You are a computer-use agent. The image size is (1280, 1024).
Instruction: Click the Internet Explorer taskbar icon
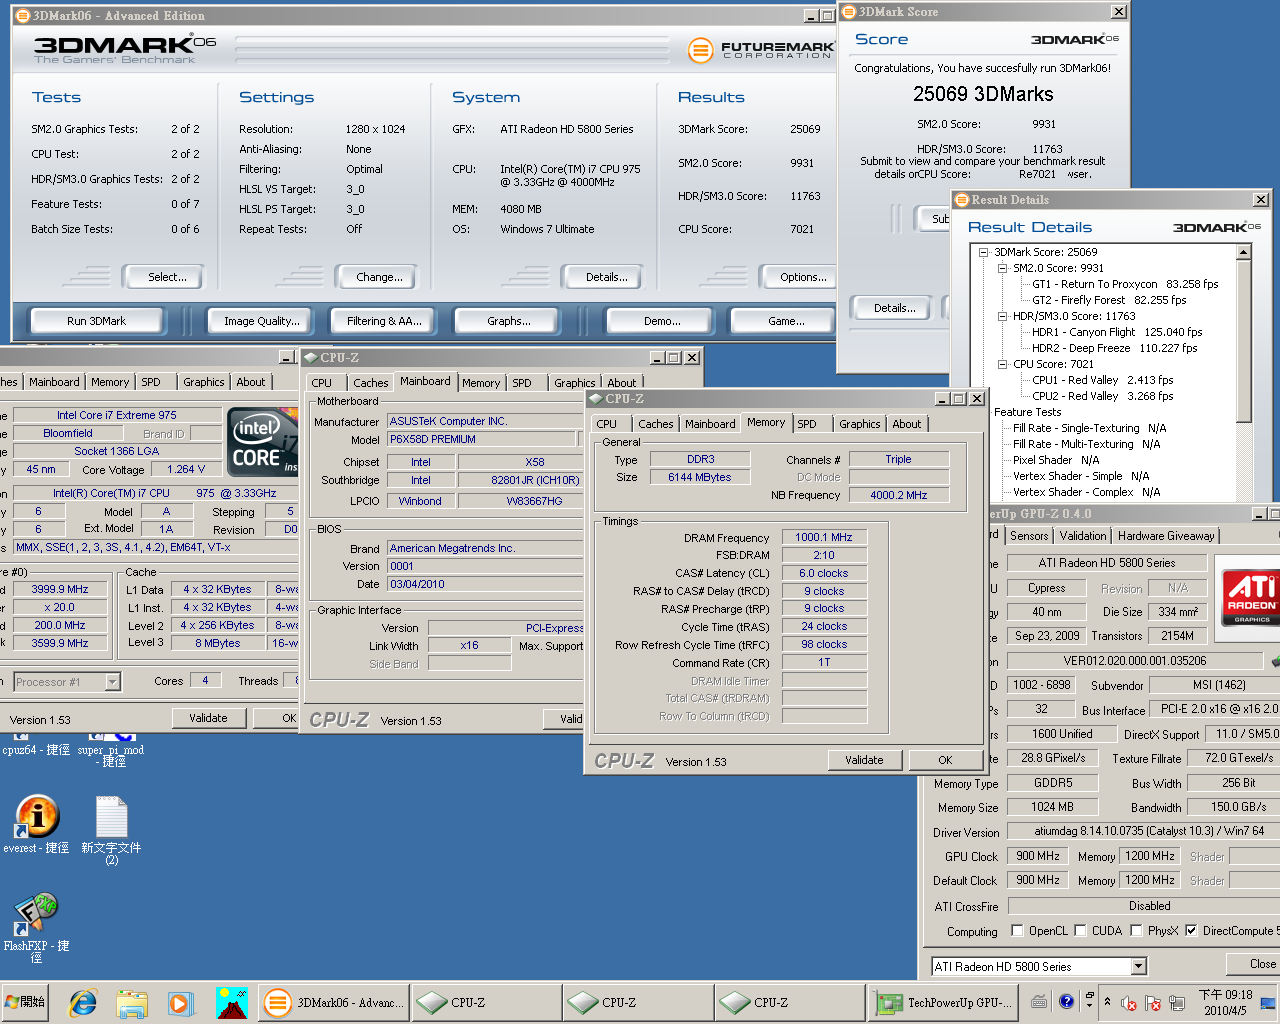83,1002
